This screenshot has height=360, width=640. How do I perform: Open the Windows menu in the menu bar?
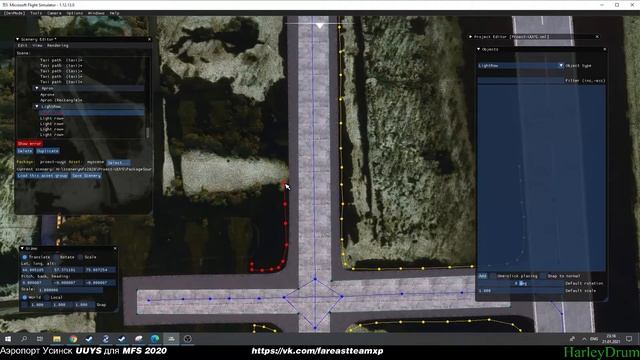96,13
